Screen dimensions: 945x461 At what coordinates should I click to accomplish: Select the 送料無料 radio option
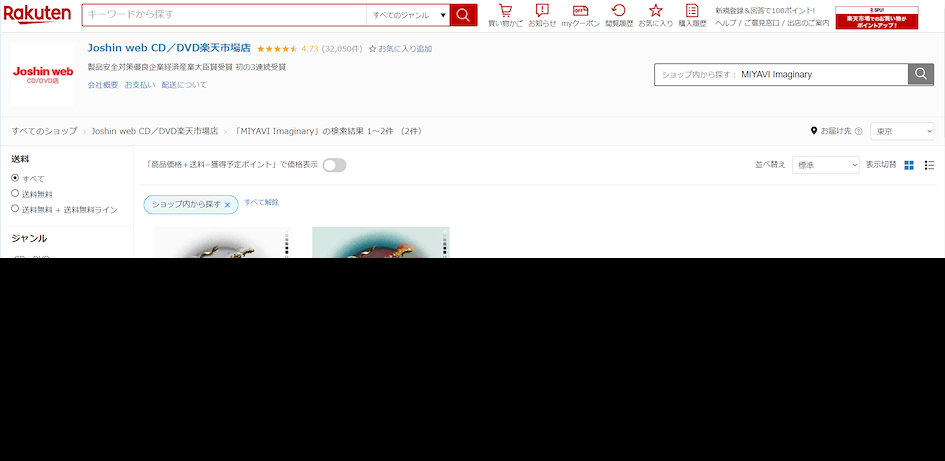pyautogui.click(x=15, y=193)
